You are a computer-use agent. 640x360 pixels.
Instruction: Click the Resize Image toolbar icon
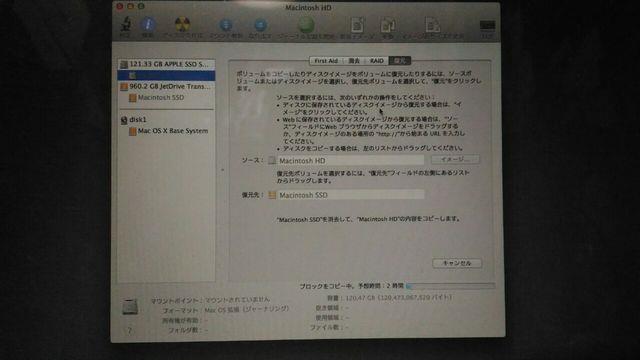click(x=433, y=25)
